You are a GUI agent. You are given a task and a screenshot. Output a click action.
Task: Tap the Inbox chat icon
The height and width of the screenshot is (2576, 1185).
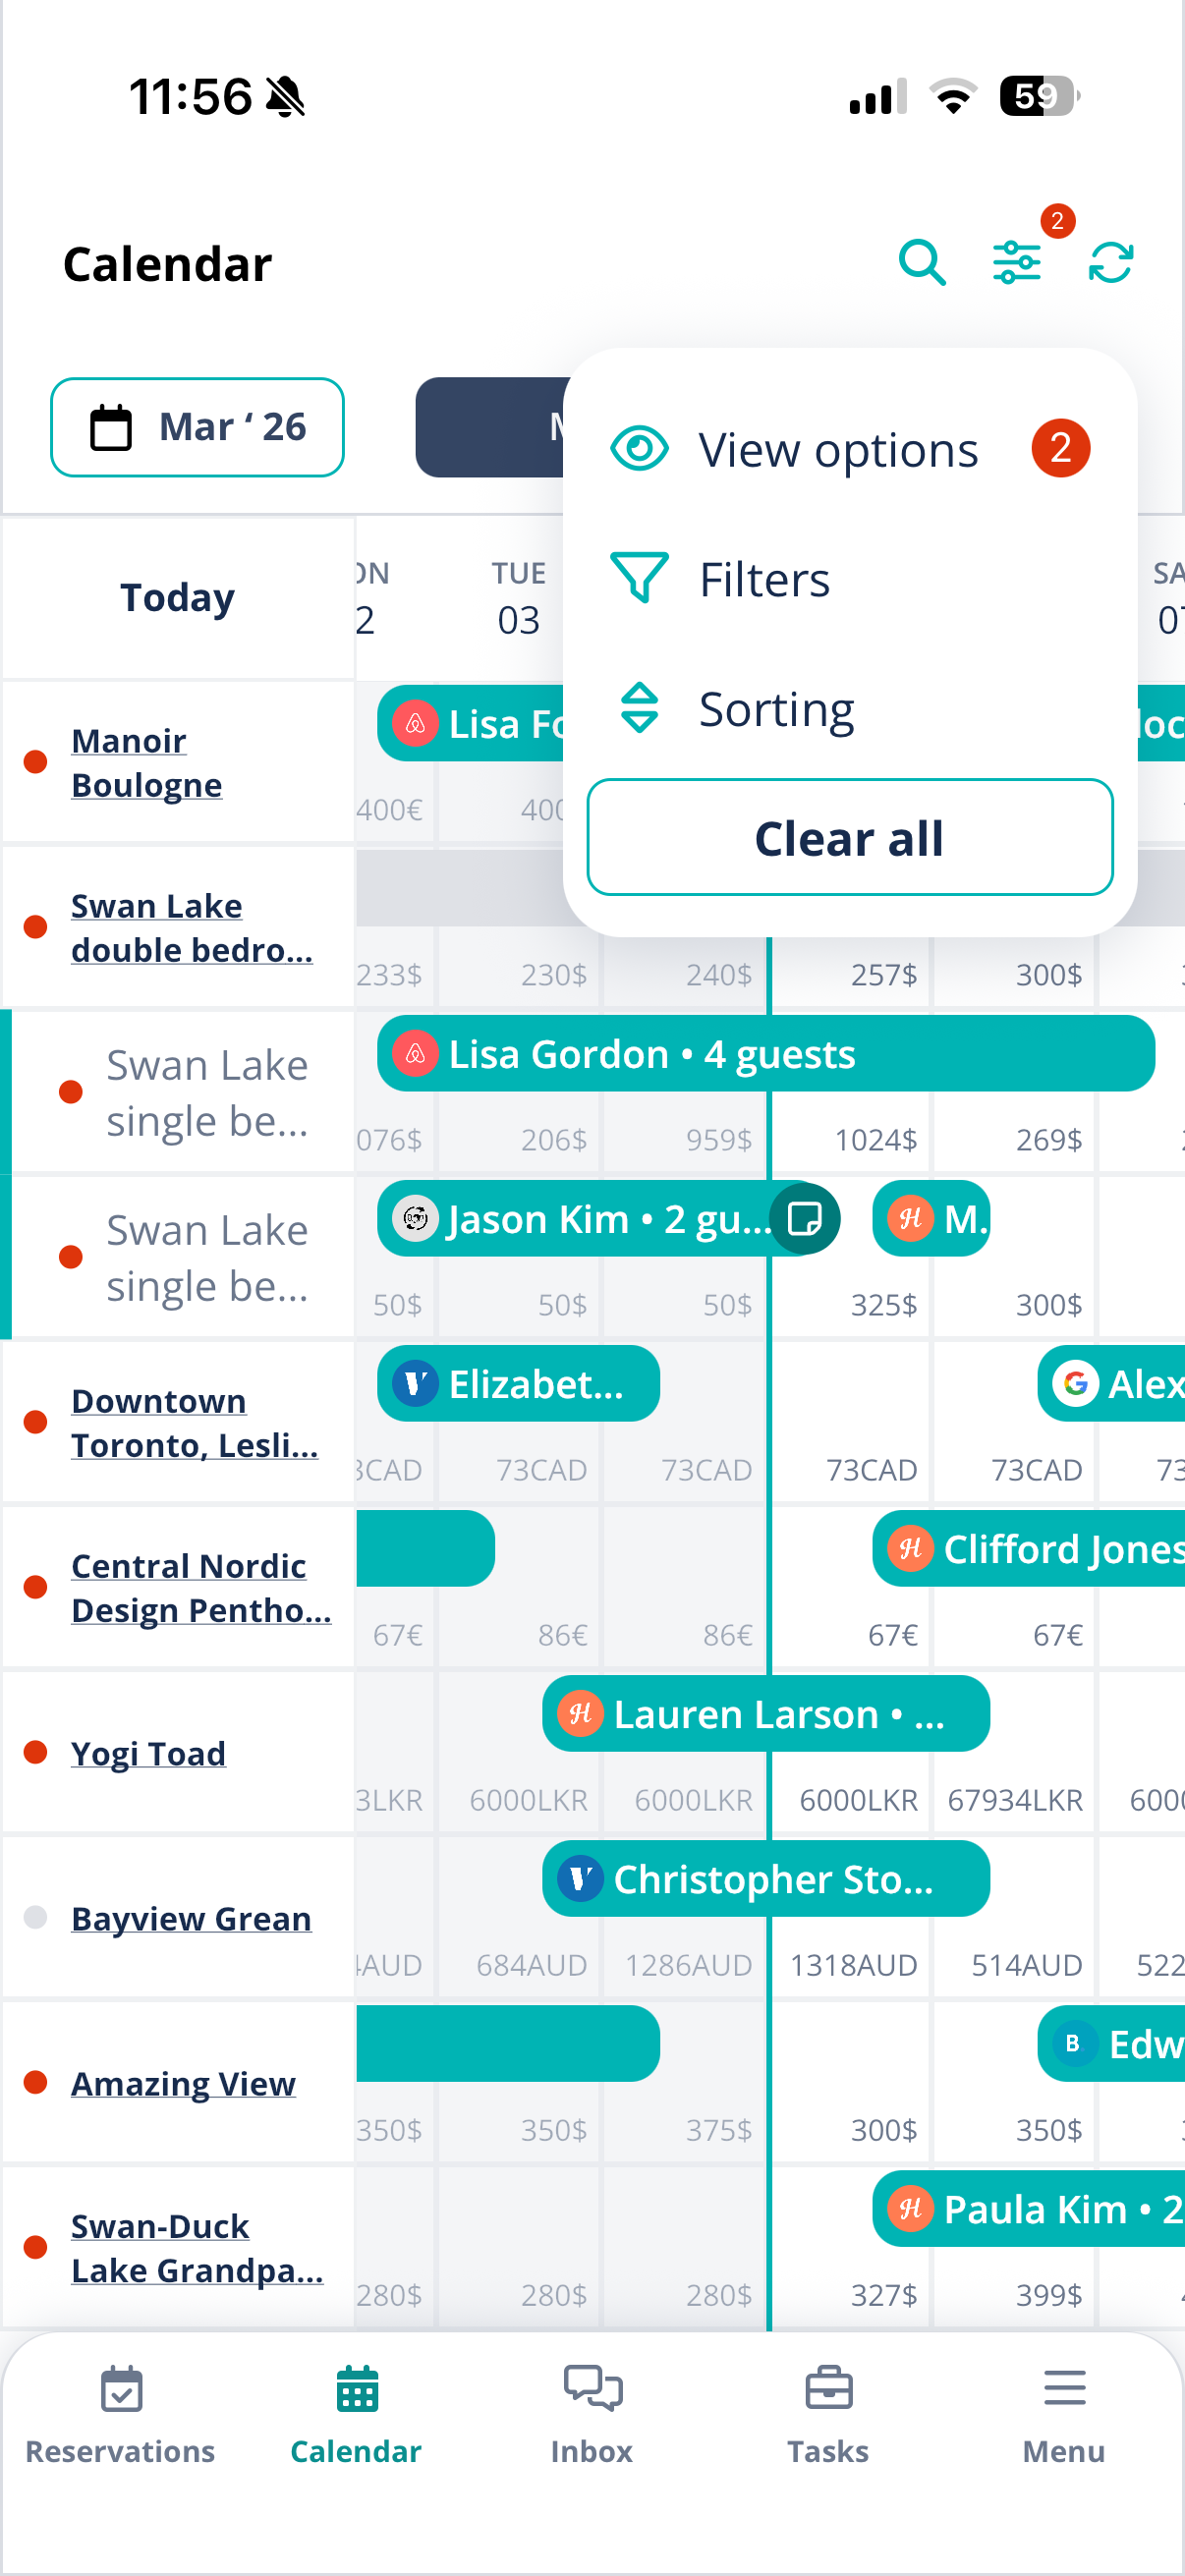(x=592, y=2388)
